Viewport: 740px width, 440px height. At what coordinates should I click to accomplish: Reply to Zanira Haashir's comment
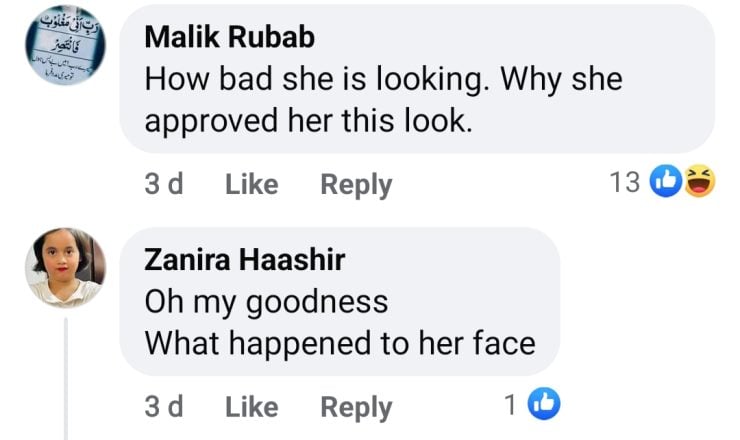pyautogui.click(x=355, y=407)
